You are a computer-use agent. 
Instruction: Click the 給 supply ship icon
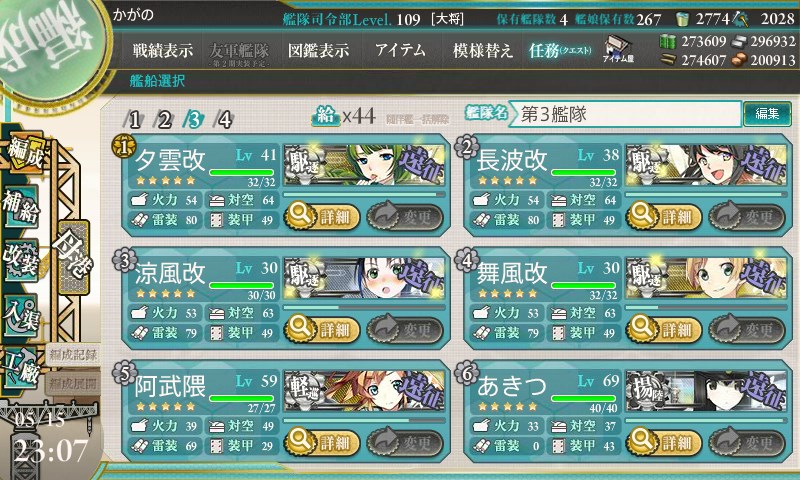[x=326, y=116]
